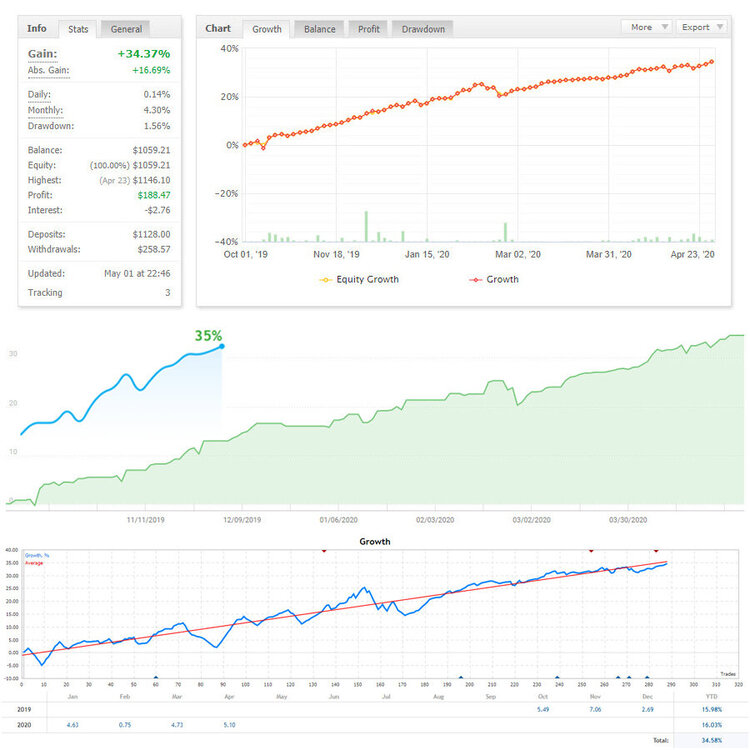Click the 34.58% total value
The width and height of the screenshot is (750, 750).
[x=712, y=740]
